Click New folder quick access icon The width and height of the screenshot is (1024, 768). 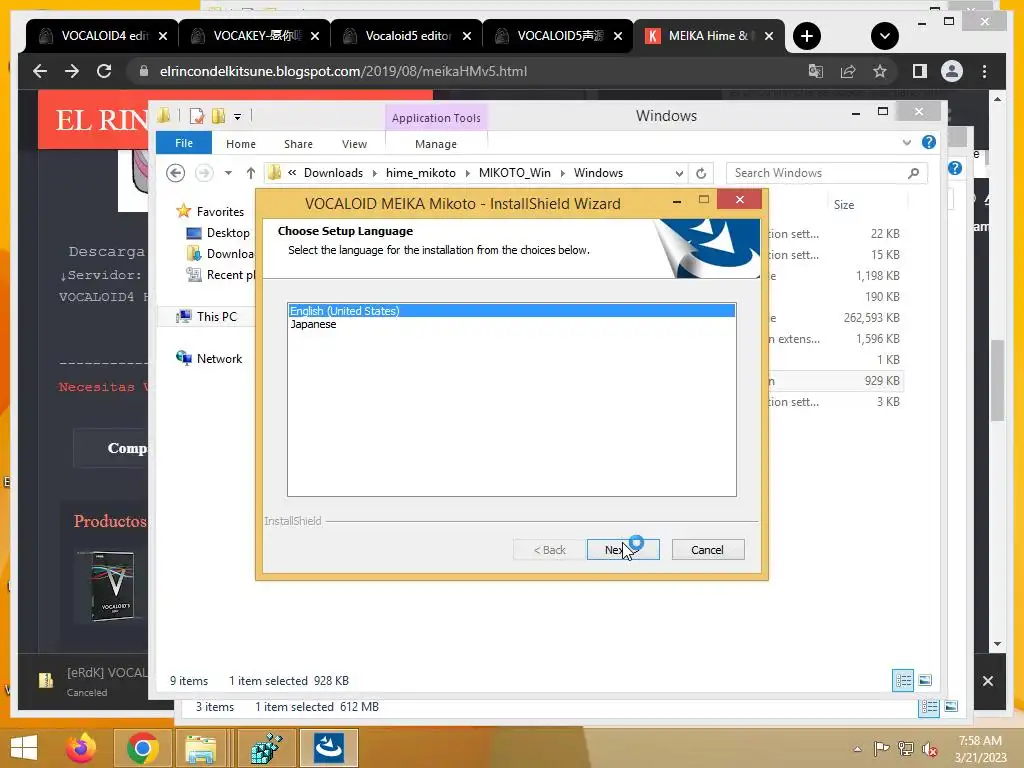click(218, 116)
